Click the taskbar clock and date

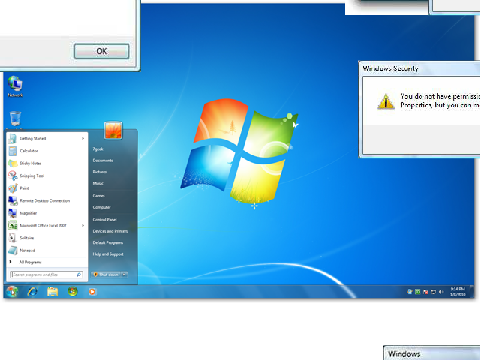458,292
